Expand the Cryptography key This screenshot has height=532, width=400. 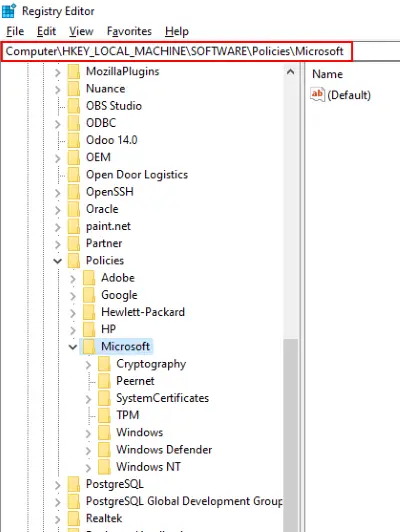click(88, 364)
